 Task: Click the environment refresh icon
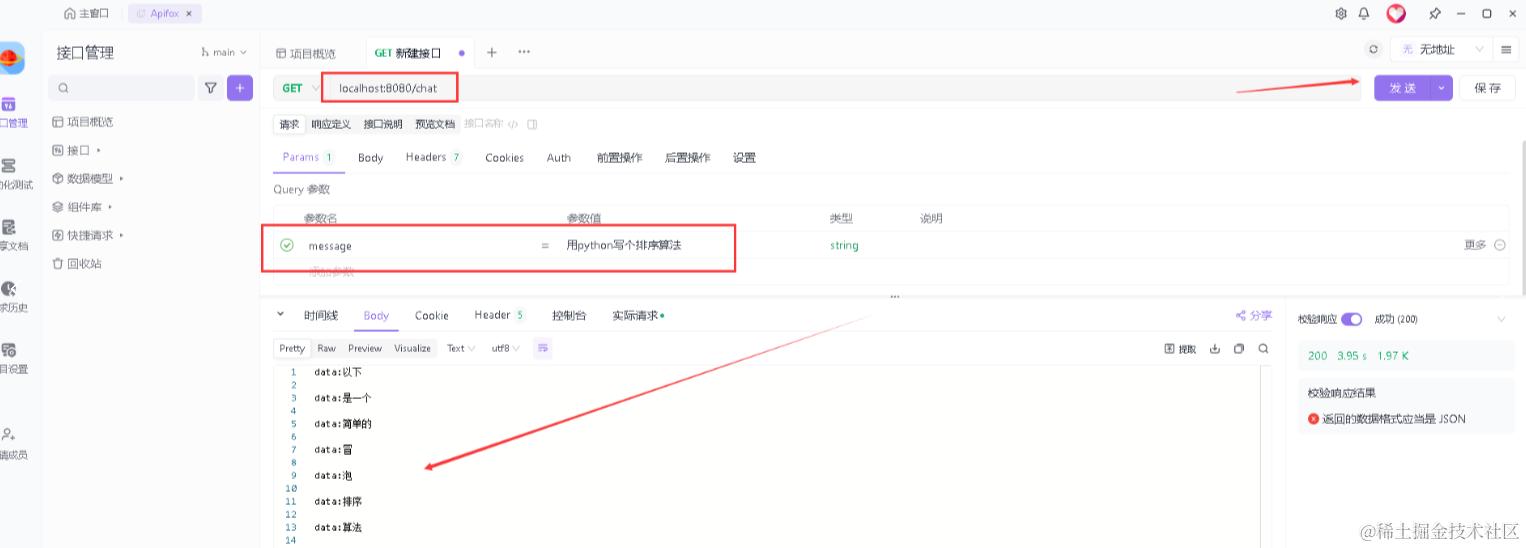click(x=1373, y=49)
